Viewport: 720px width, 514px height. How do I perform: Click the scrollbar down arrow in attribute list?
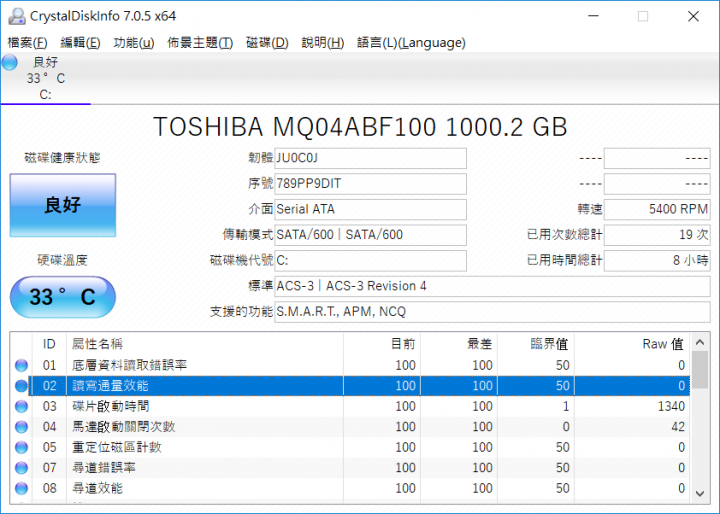(700, 493)
